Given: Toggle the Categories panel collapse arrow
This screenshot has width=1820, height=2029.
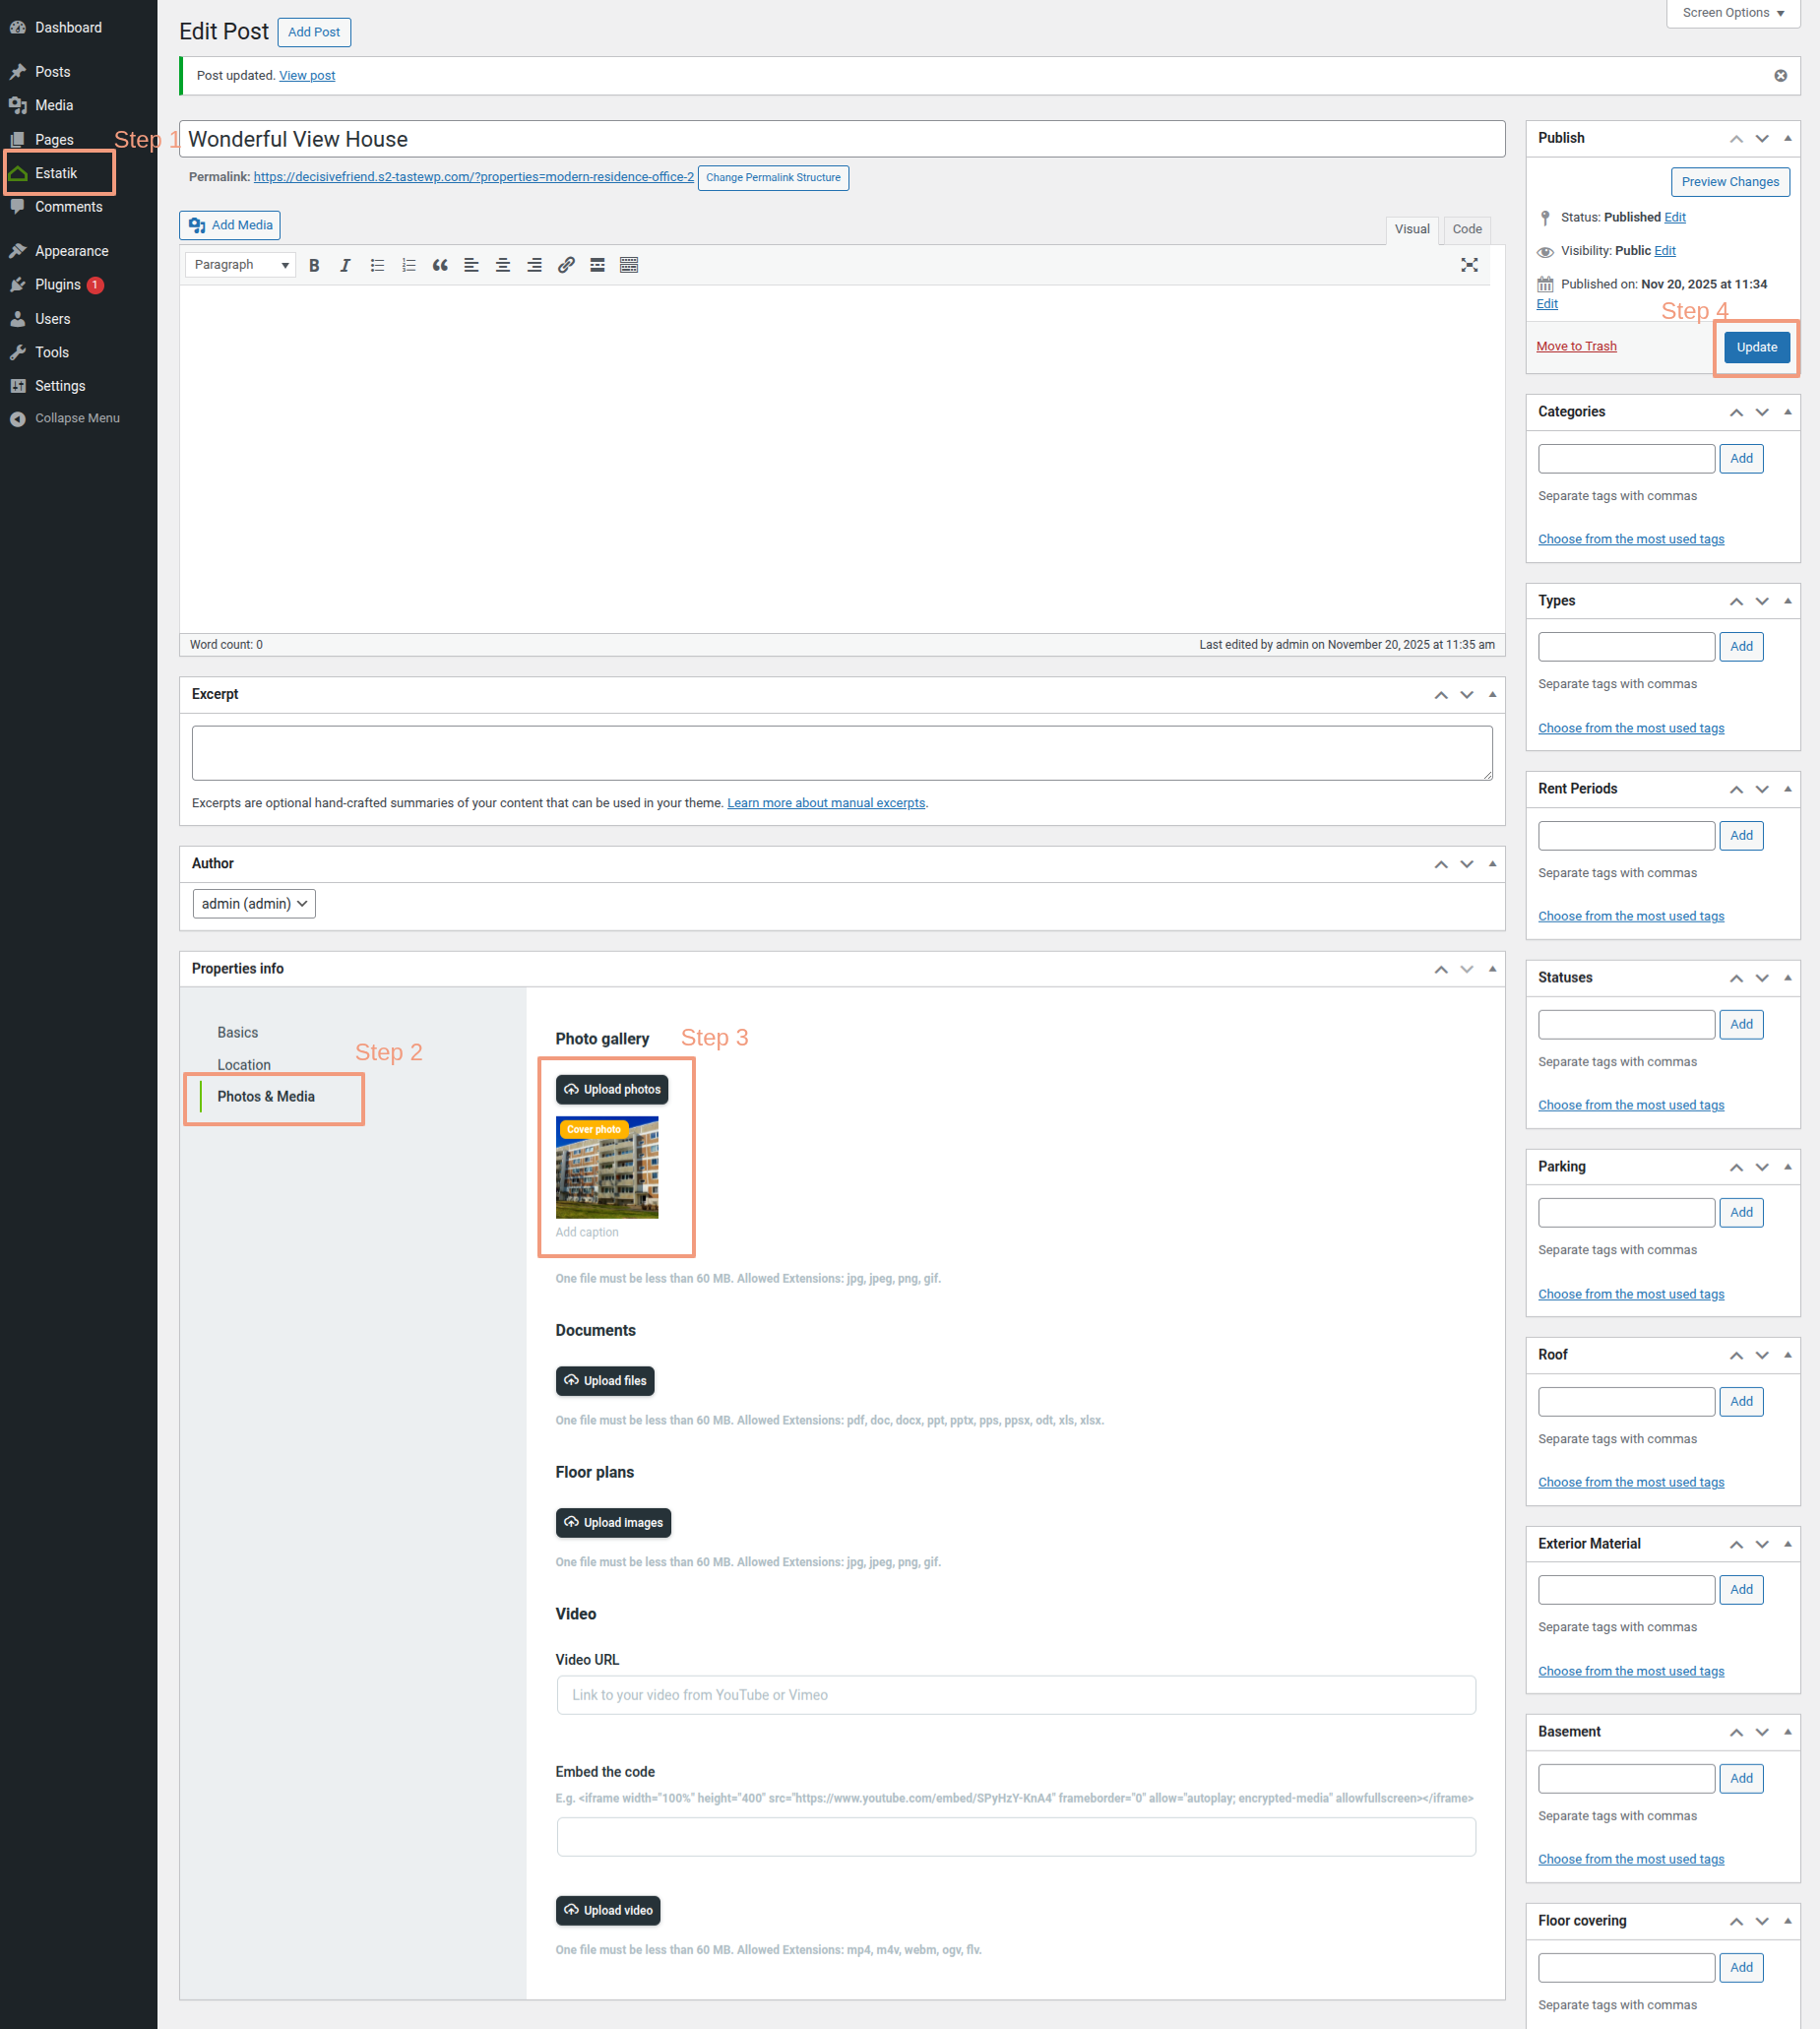Looking at the screenshot, I should click(1787, 412).
